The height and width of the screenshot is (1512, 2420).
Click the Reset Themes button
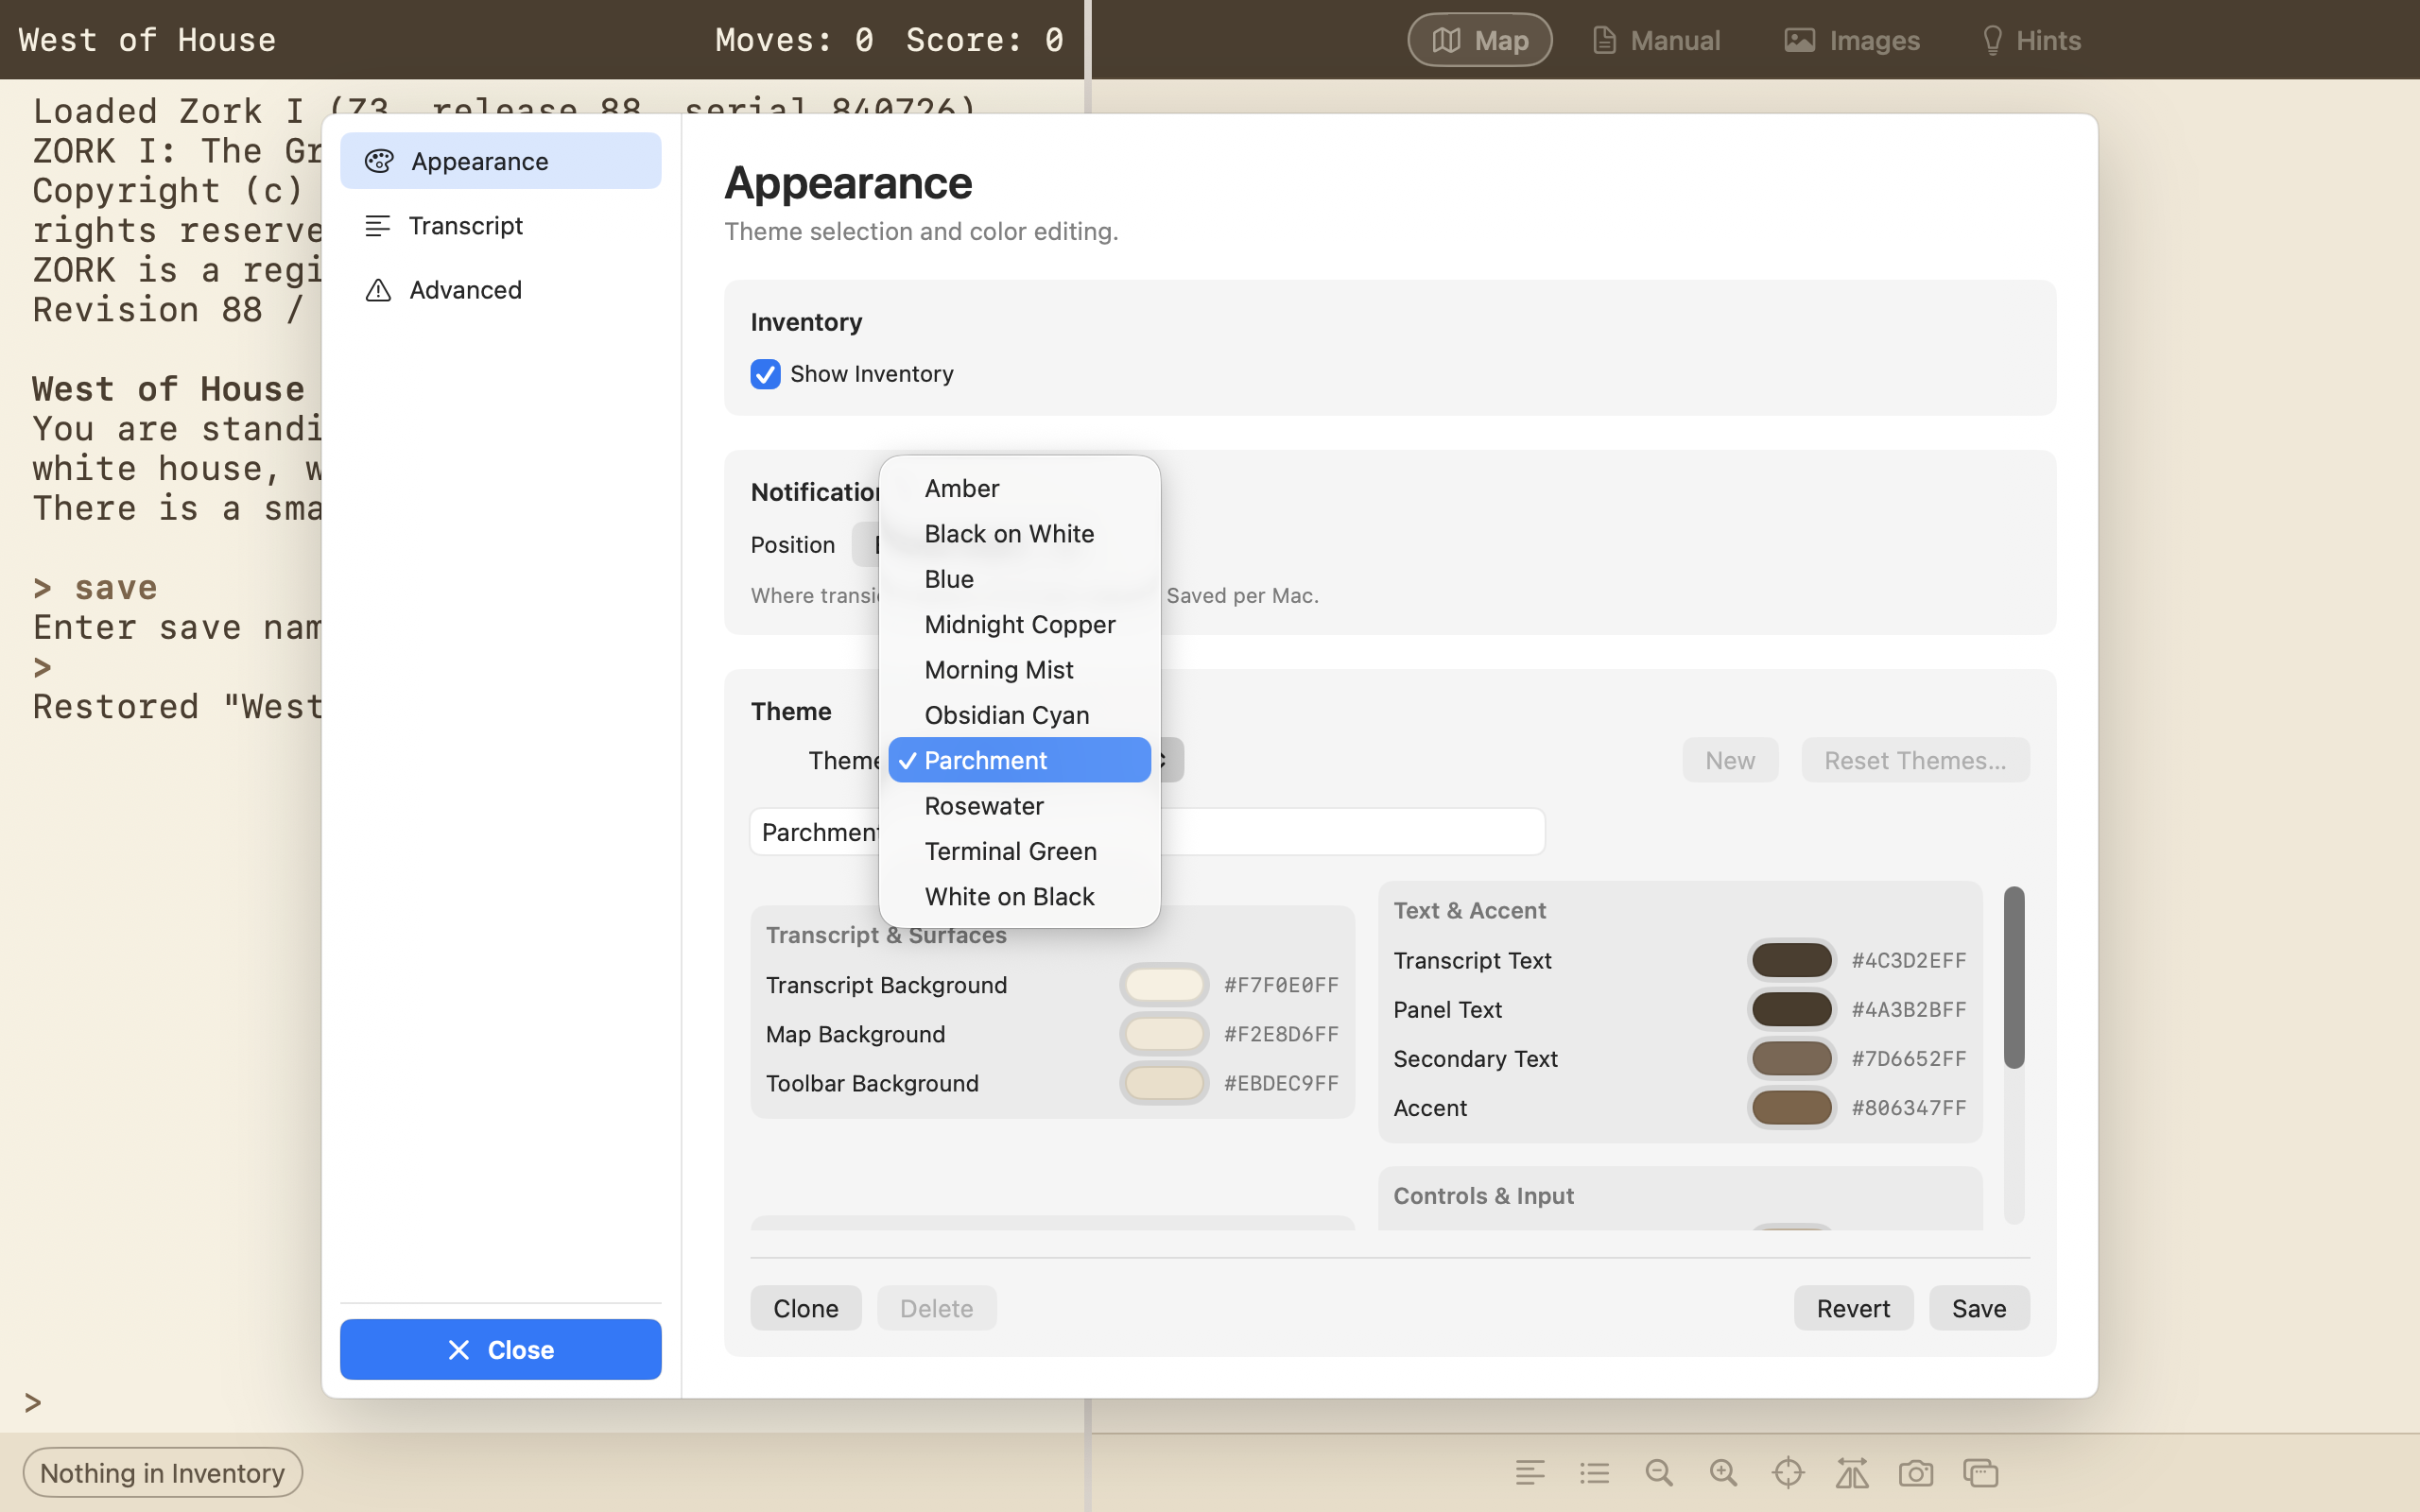pyautogui.click(x=1915, y=760)
